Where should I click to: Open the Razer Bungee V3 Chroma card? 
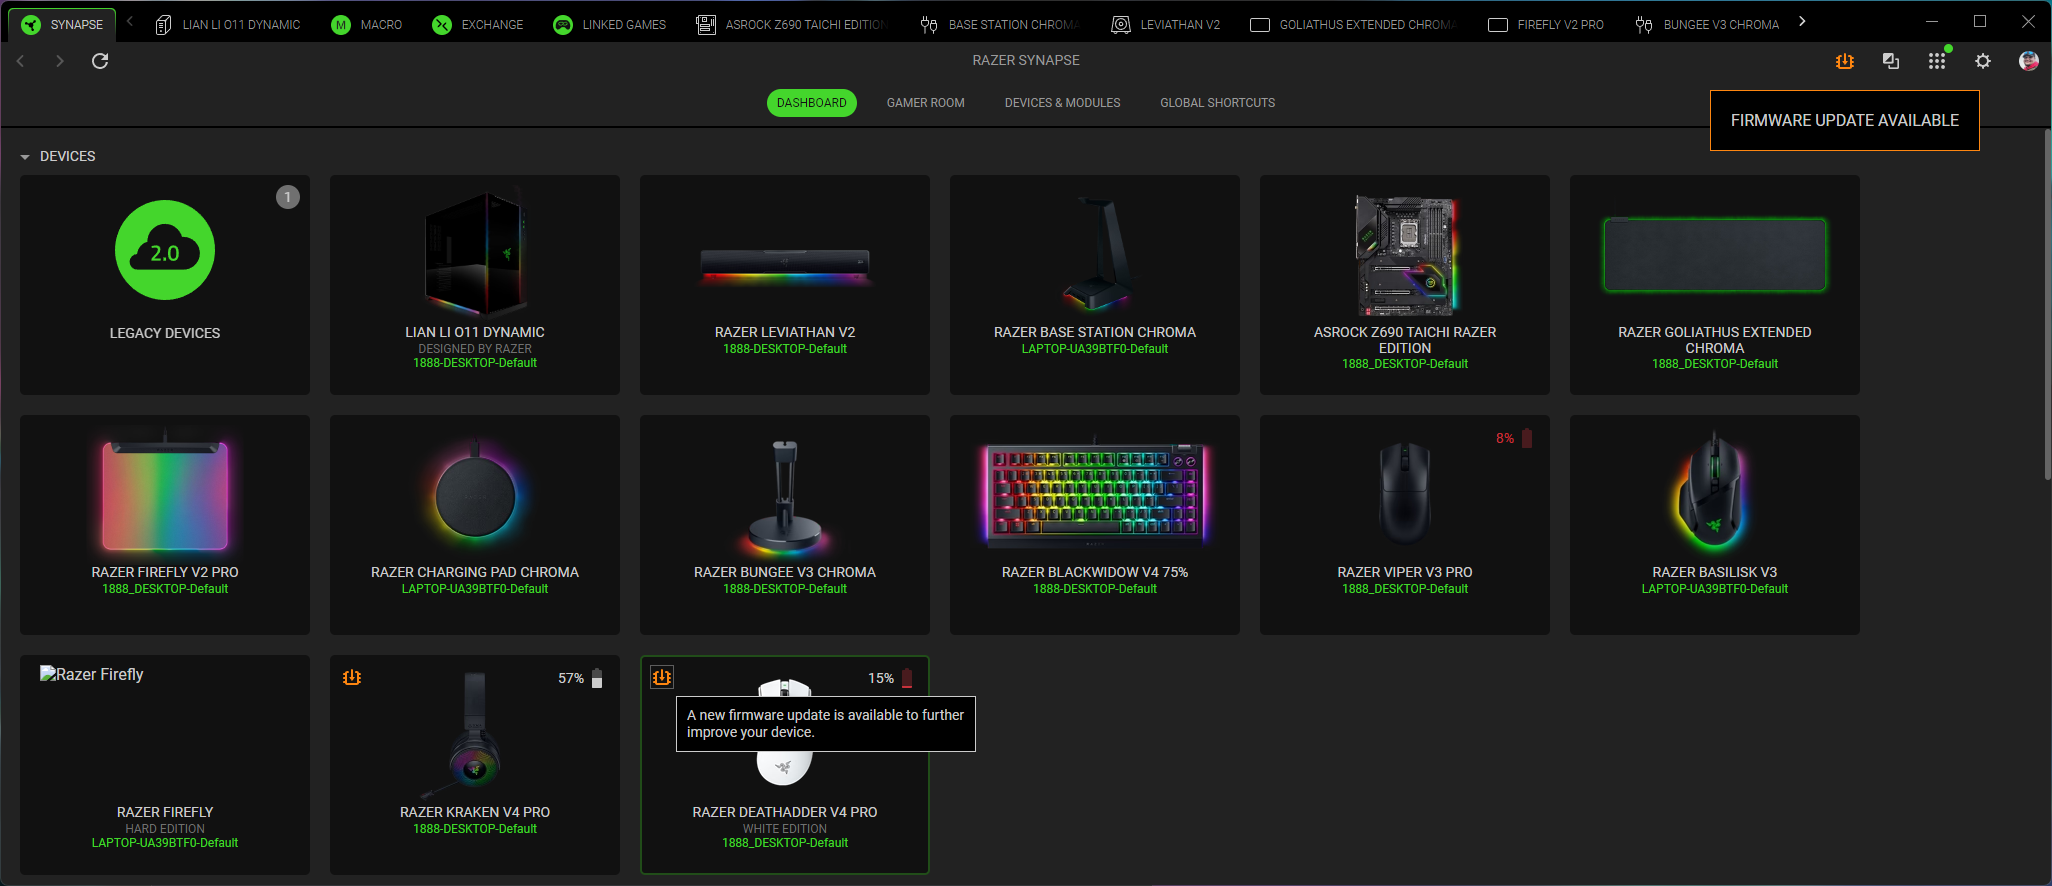785,525
